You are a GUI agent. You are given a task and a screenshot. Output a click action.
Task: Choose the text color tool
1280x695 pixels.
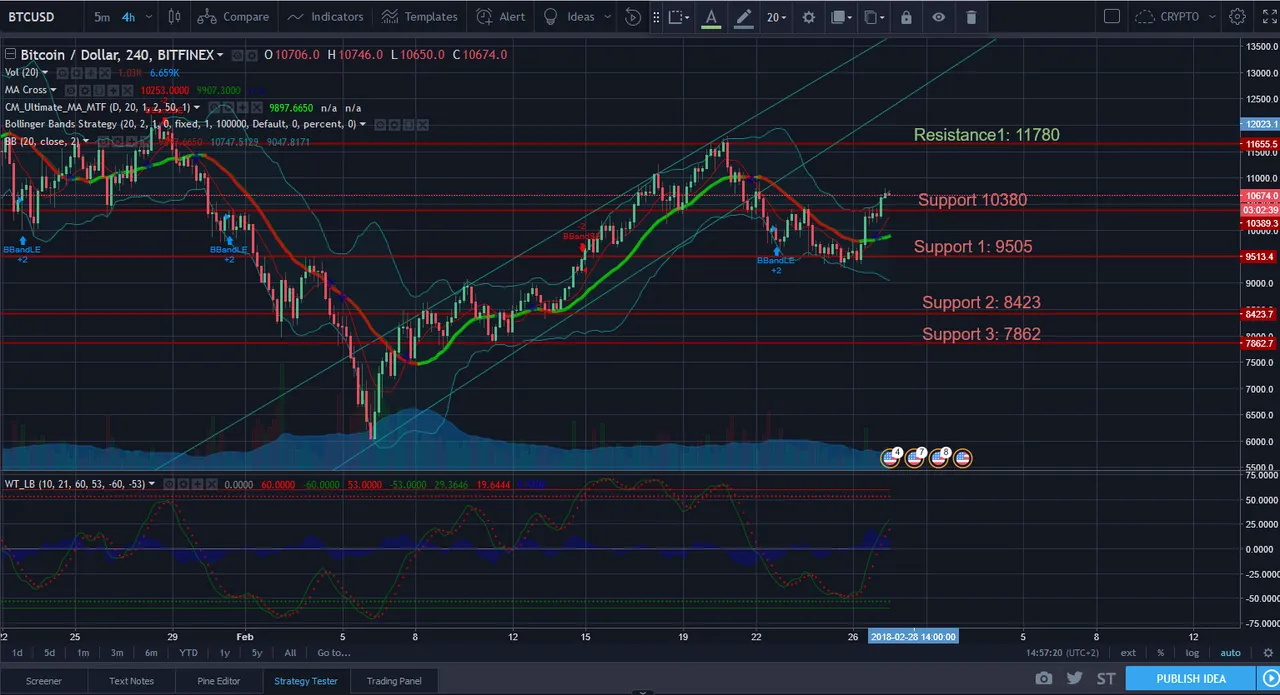(710, 17)
